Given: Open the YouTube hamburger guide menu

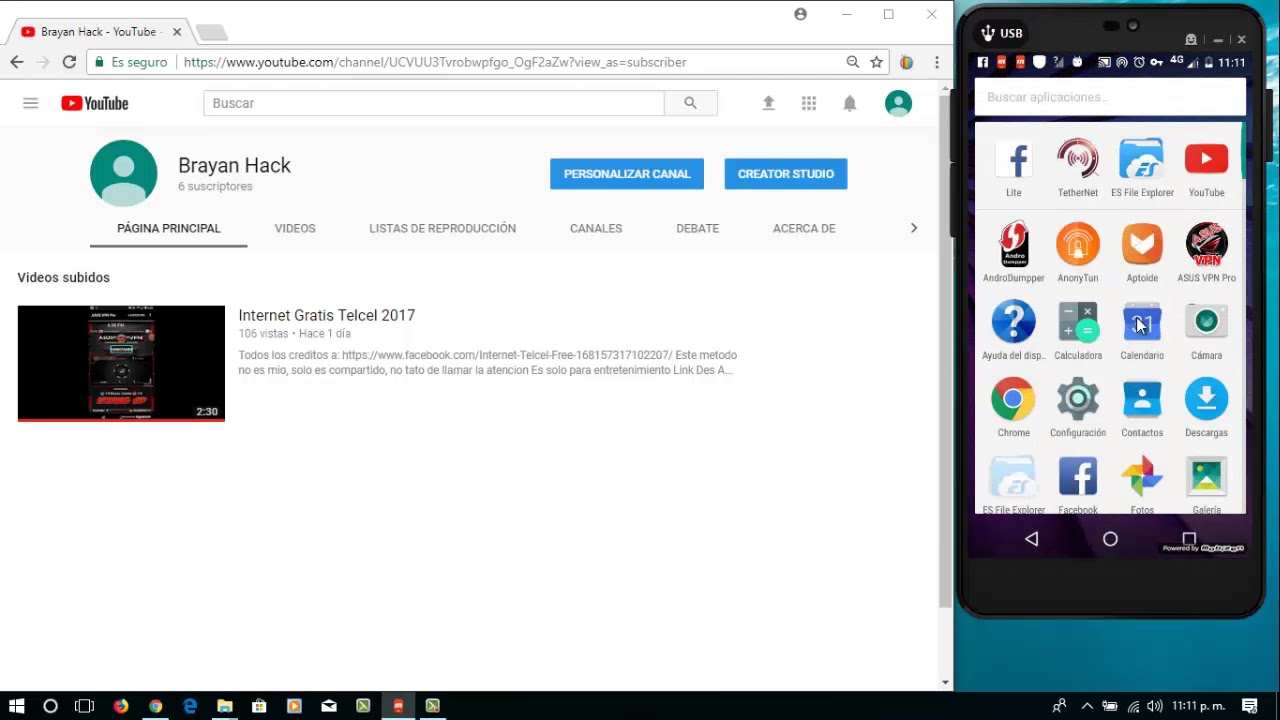Looking at the screenshot, I should 31,103.
